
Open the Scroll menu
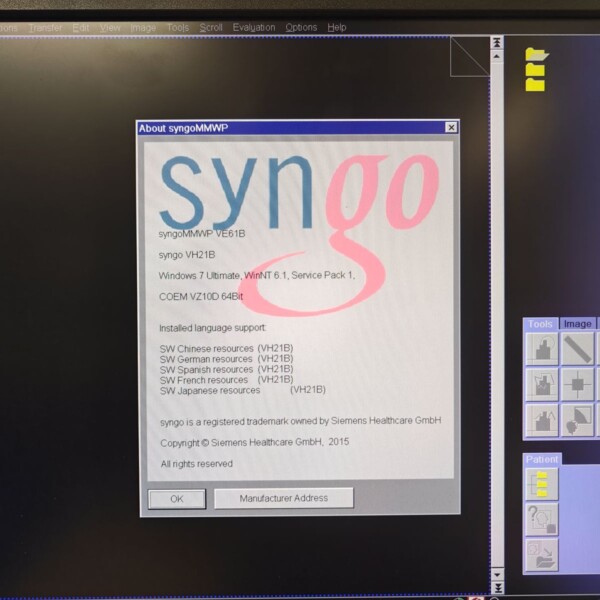pyautogui.click(x=211, y=28)
